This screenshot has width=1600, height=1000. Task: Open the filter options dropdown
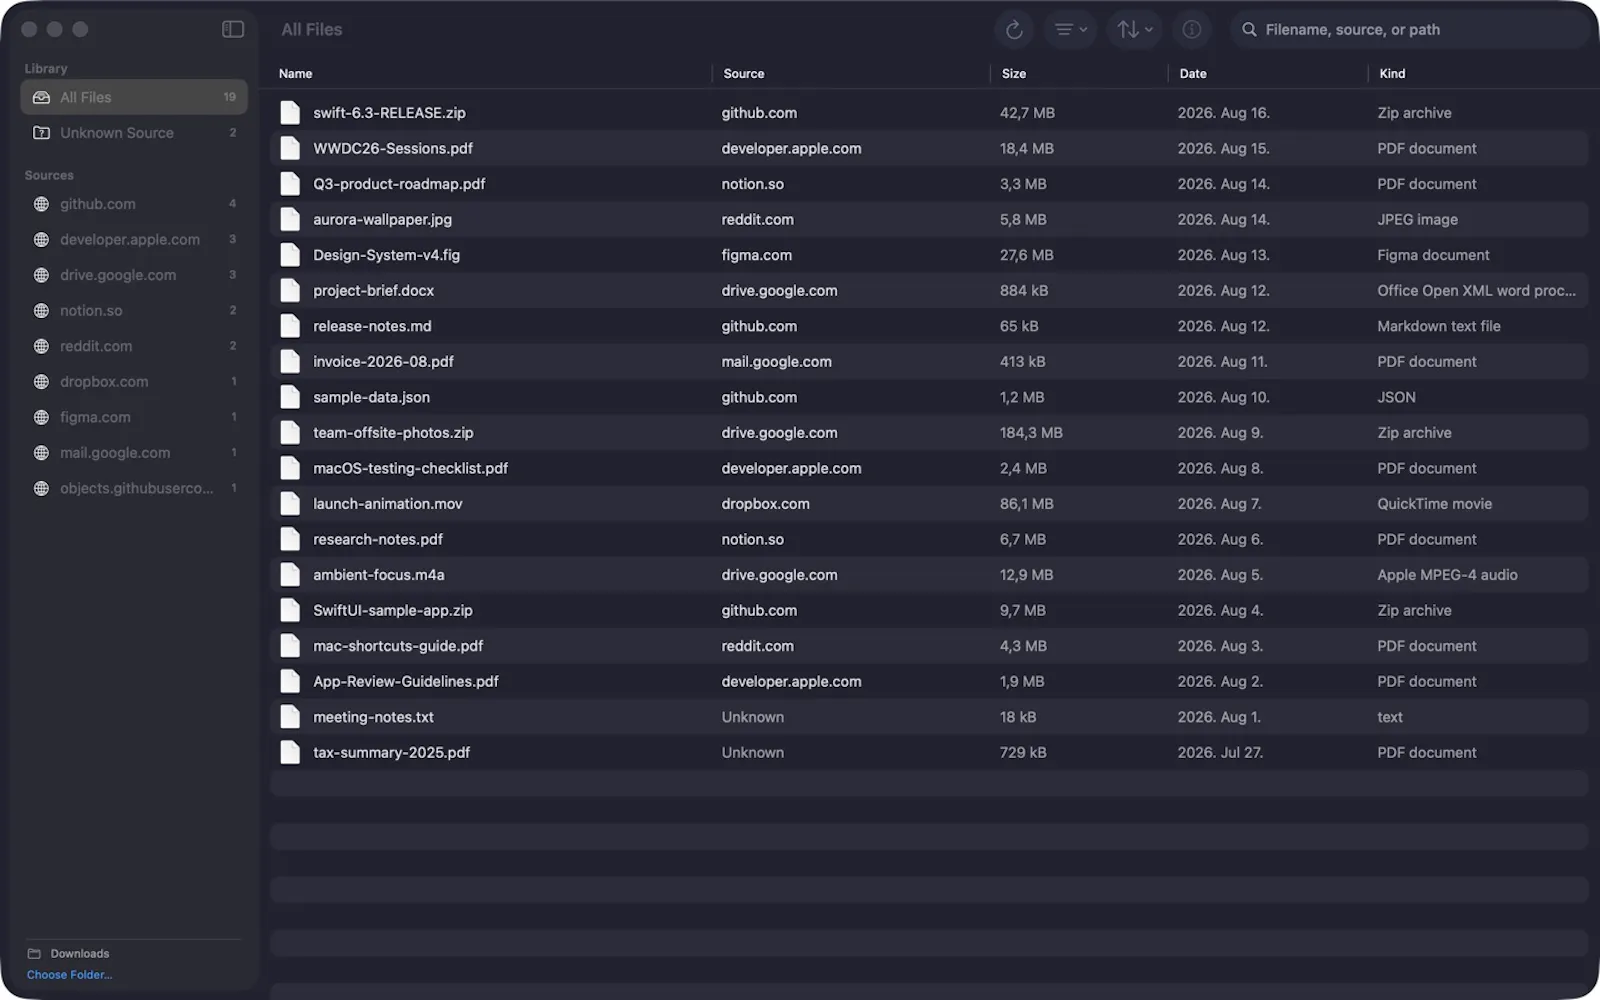[1071, 30]
